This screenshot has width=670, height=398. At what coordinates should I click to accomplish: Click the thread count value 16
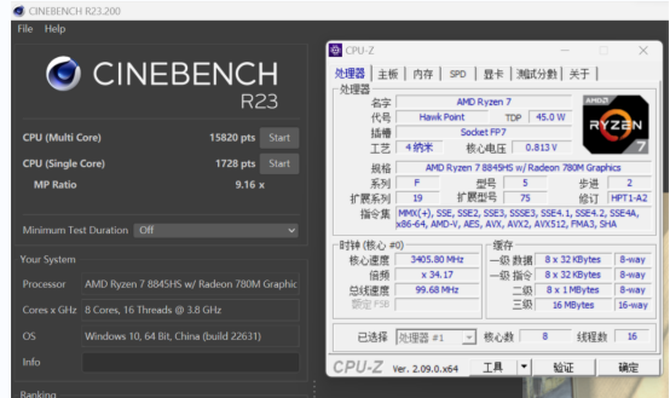pyautogui.click(x=632, y=336)
